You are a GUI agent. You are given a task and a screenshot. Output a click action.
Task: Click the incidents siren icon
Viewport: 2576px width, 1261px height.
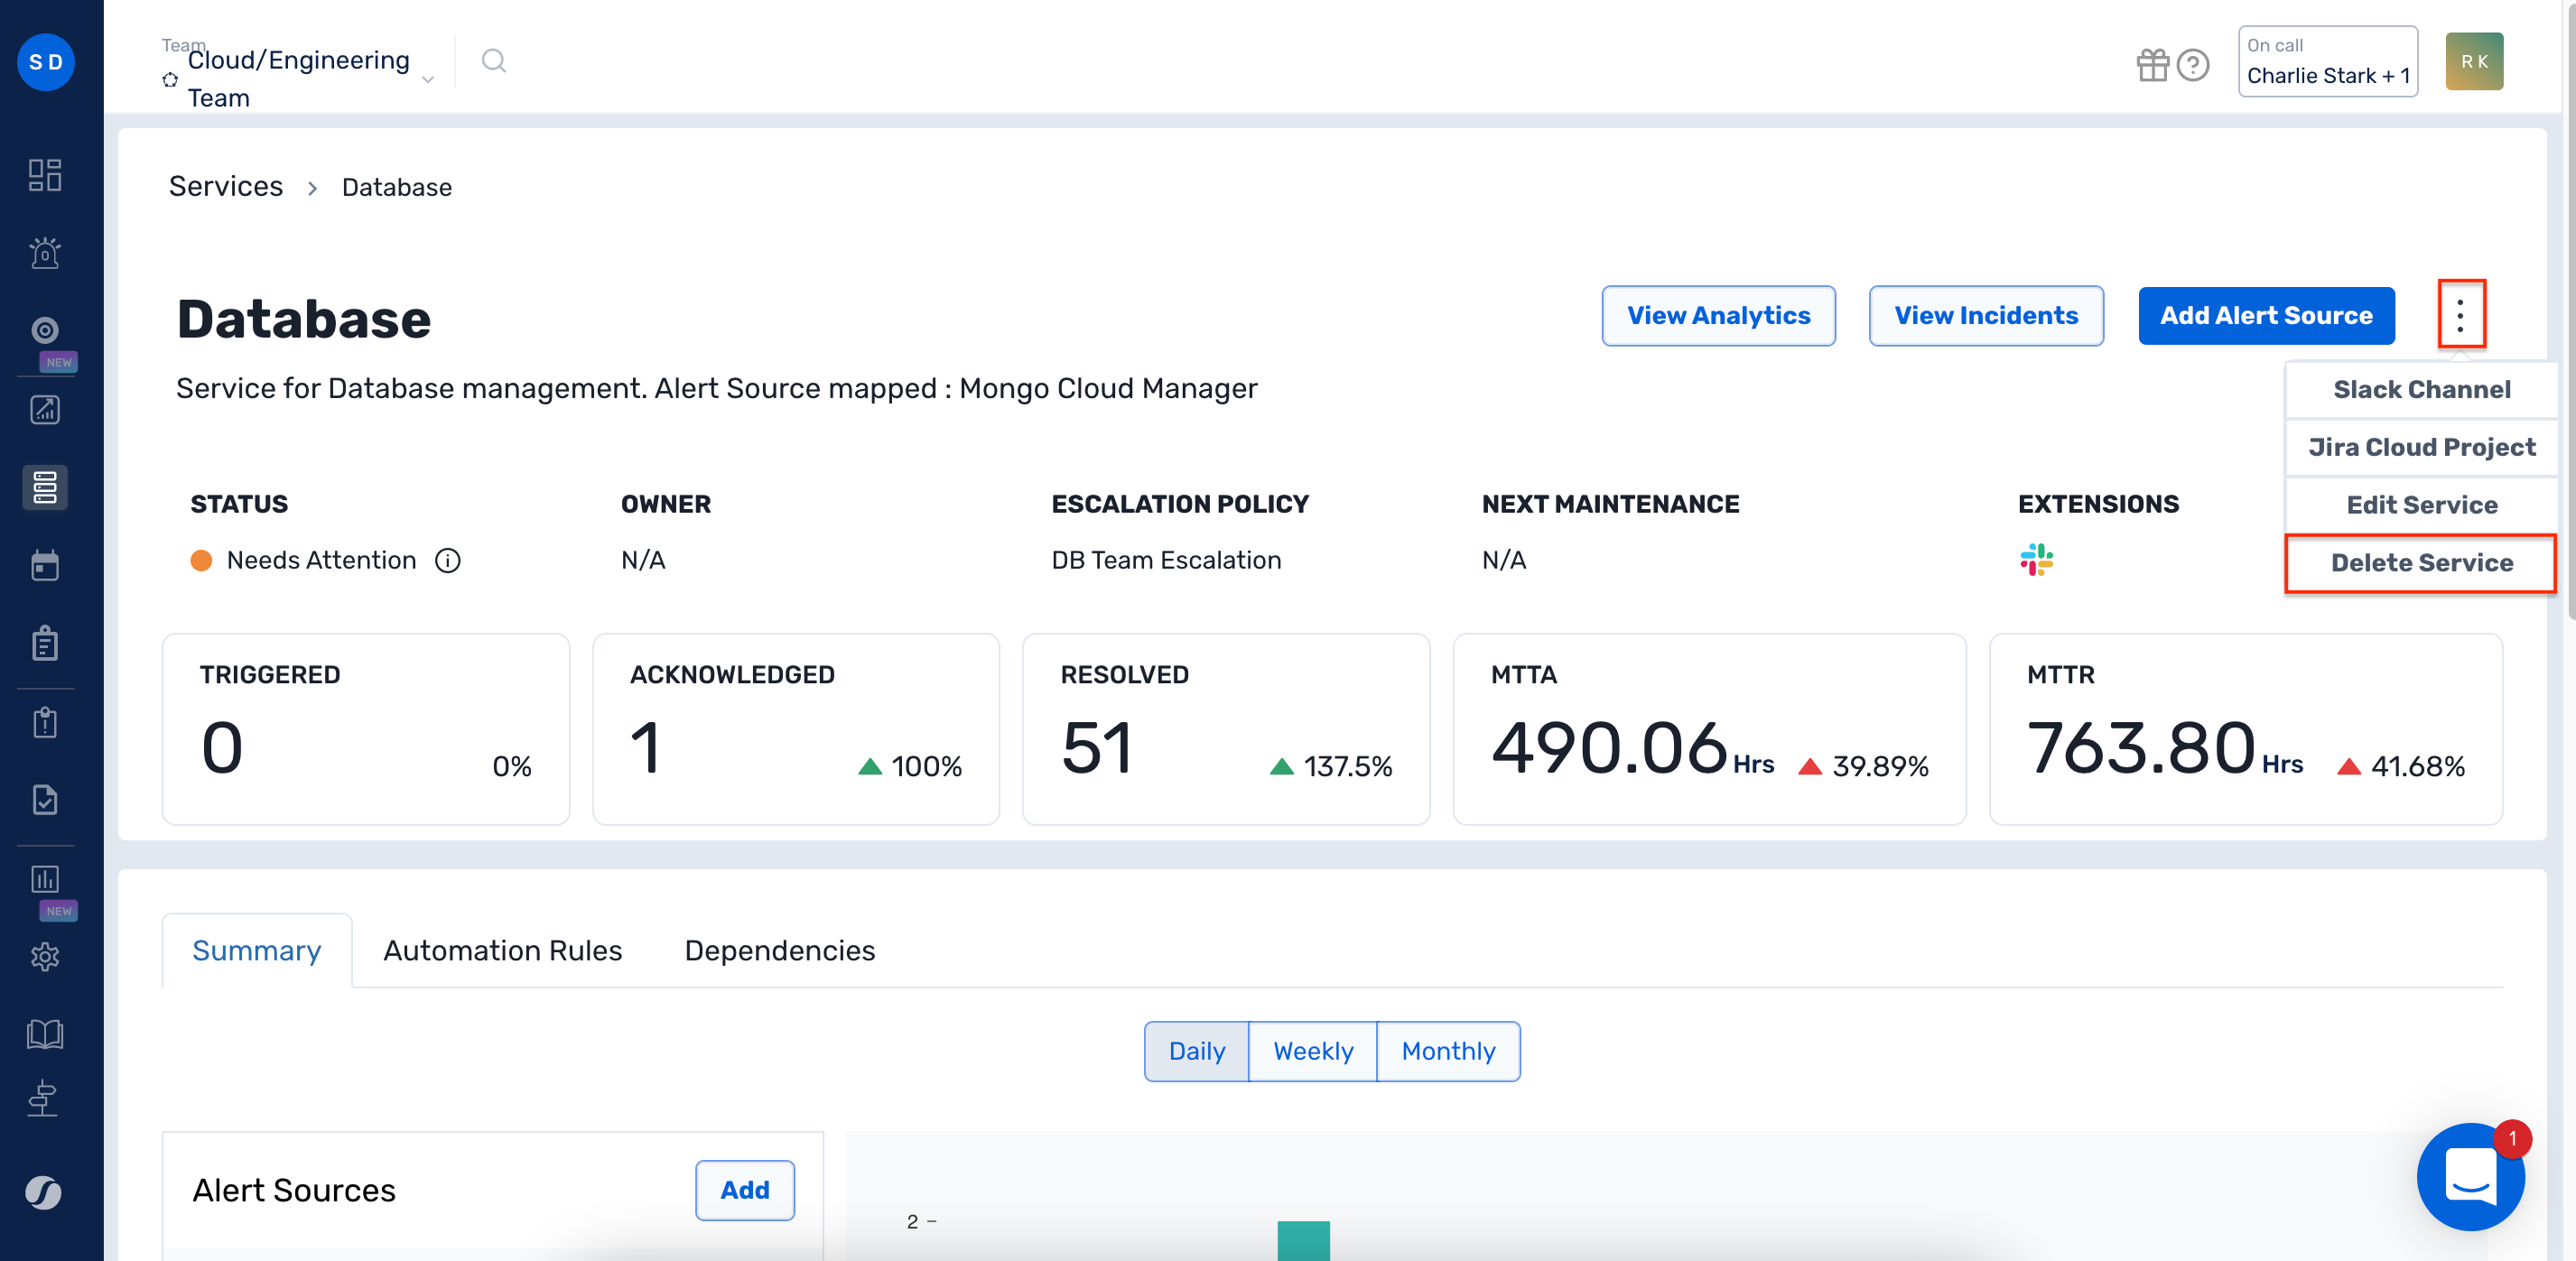(x=45, y=253)
